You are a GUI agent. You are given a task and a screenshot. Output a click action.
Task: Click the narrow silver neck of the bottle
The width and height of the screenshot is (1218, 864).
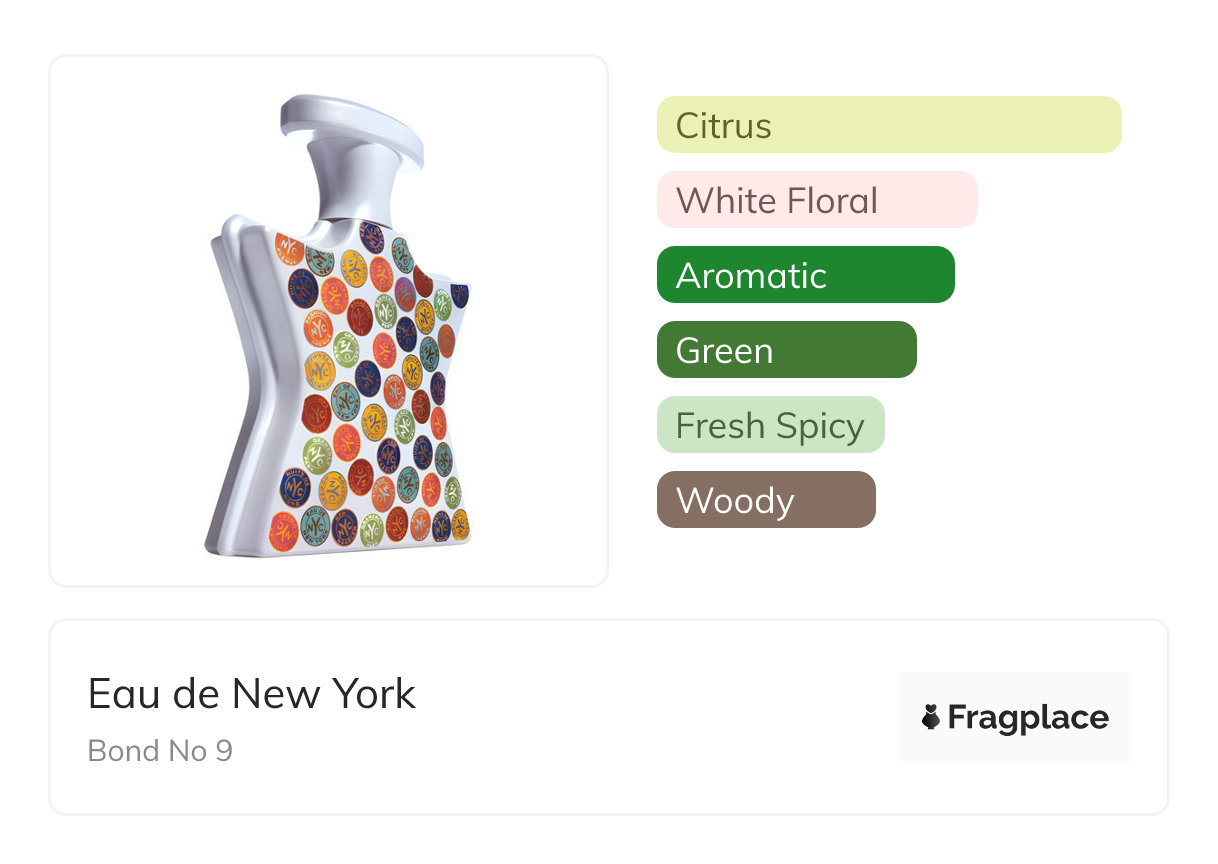[345, 190]
